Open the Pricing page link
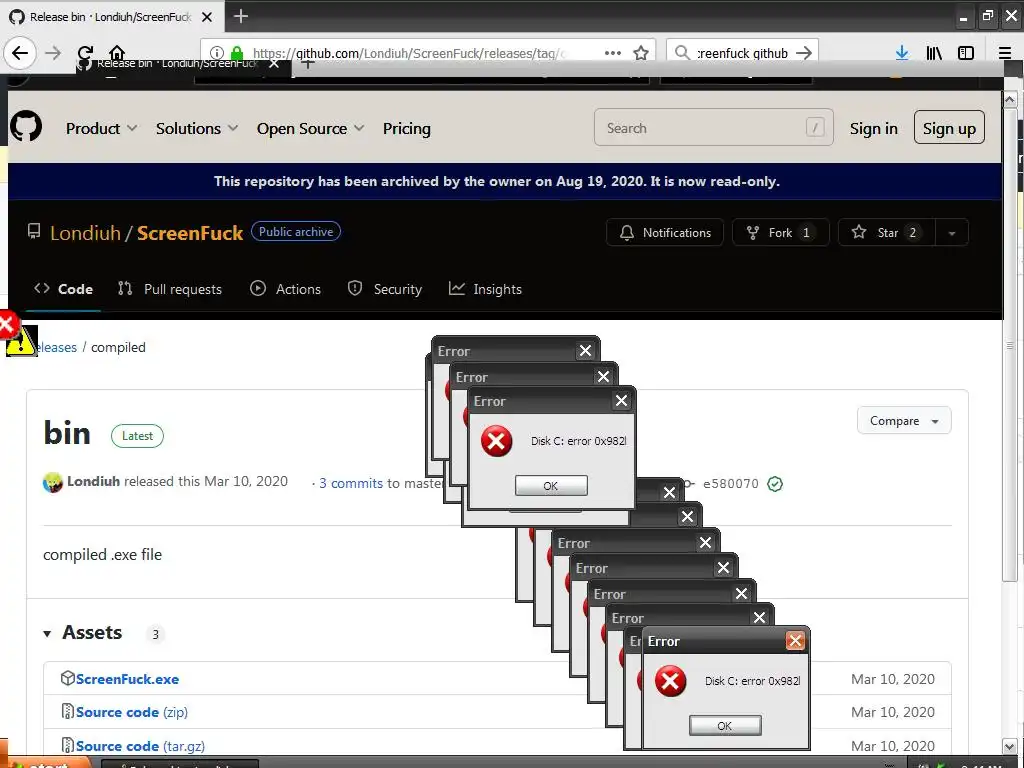1024x768 pixels. click(x=406, y=129)
